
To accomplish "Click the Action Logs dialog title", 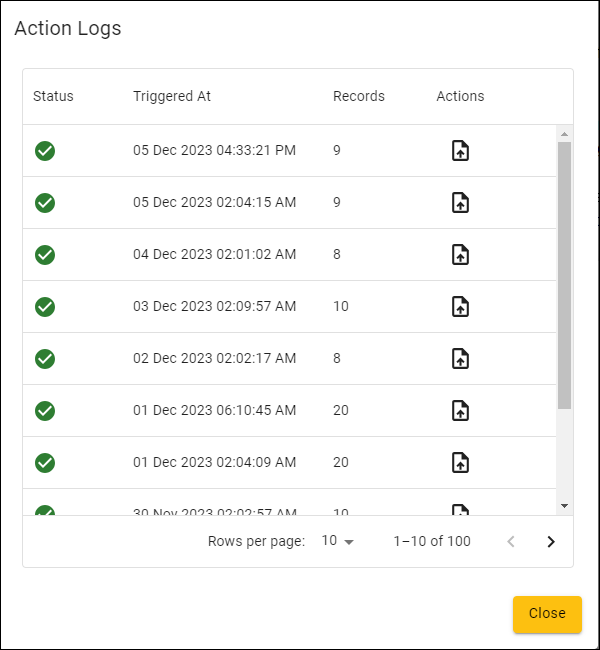I will (x=68, y=29).
